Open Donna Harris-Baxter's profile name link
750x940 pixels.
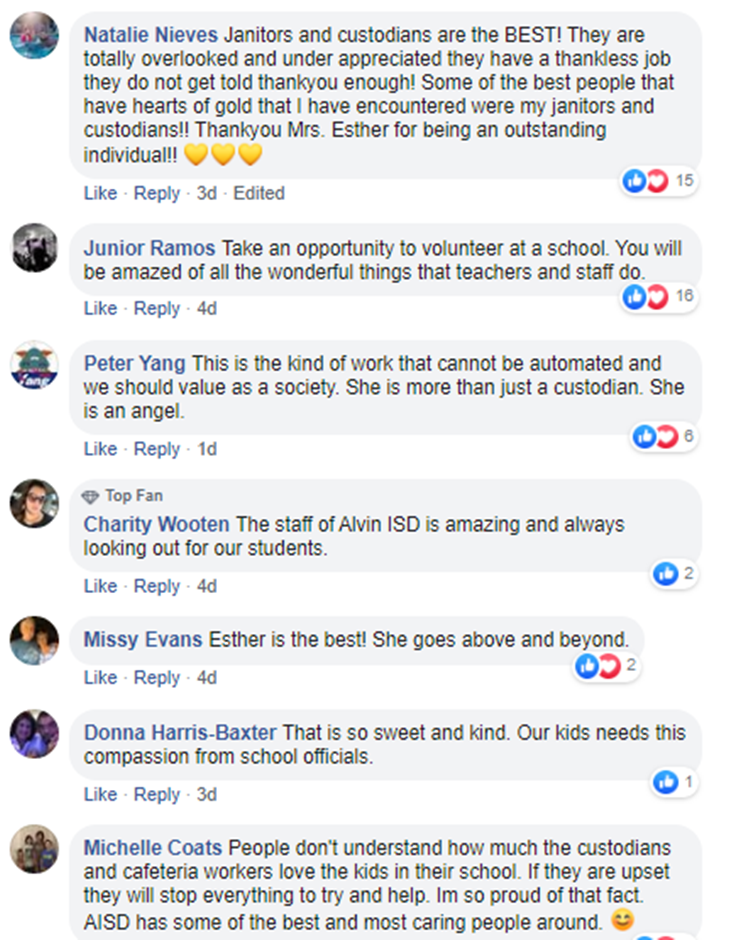click(x=180, y=733)
